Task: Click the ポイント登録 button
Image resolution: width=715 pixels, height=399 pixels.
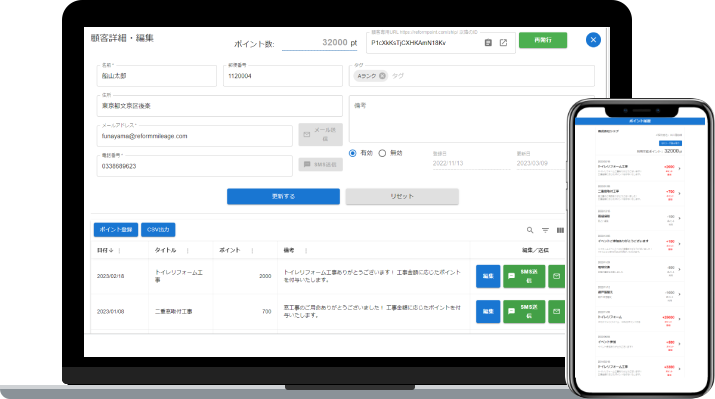Action: [116, 230]
